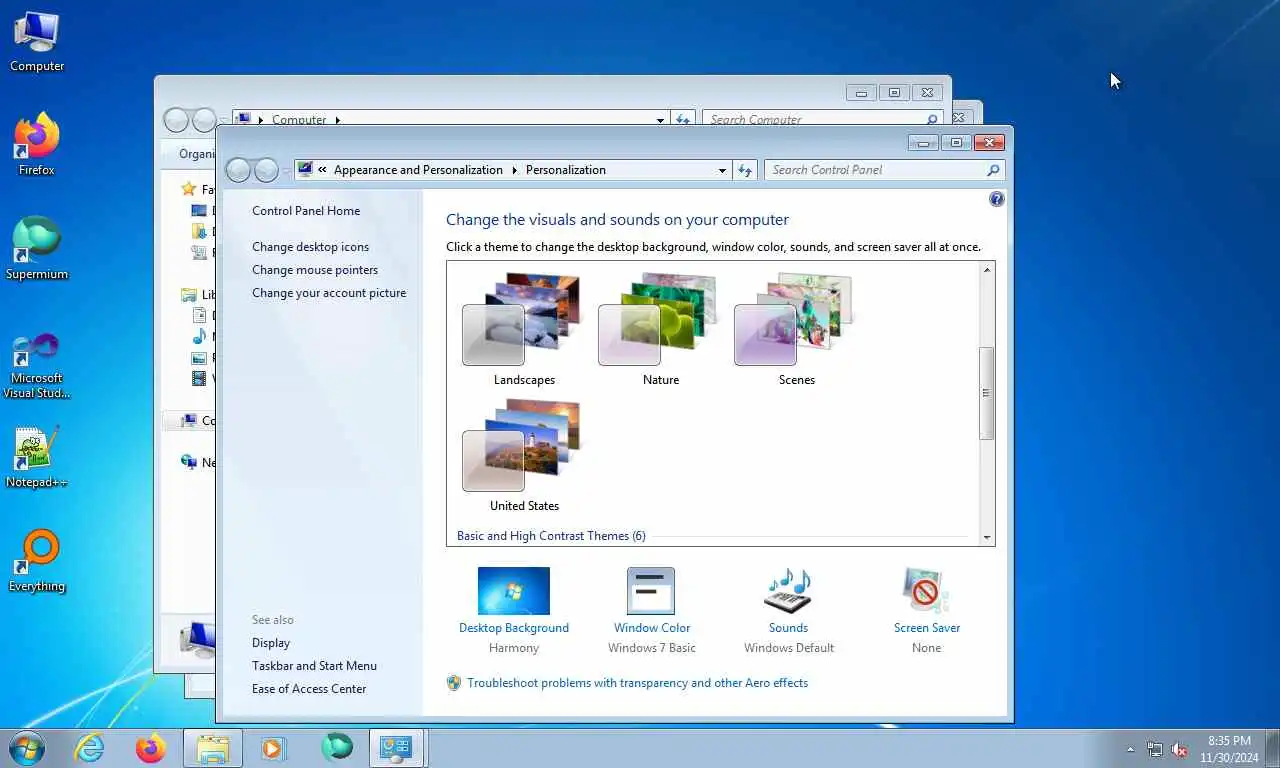Open the Computer desktop icon
The width and height of the screenshot is (1280, 768).
pos(37,42)
